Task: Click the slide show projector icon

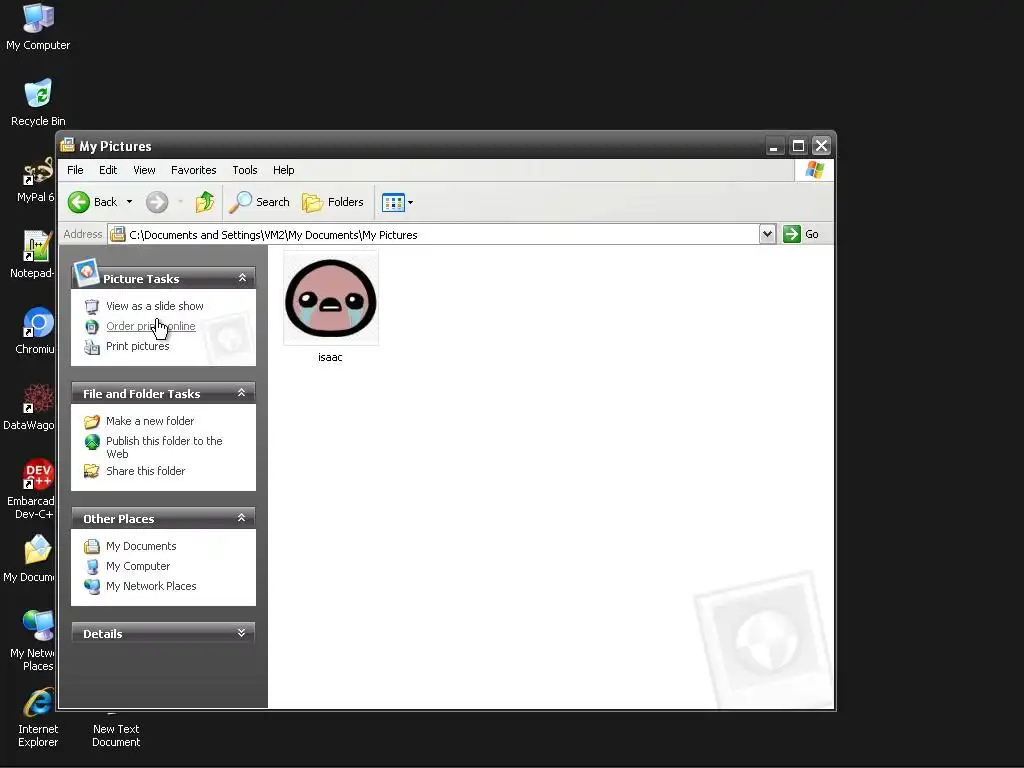Action: pyautogui.click(x=92, y=306)
